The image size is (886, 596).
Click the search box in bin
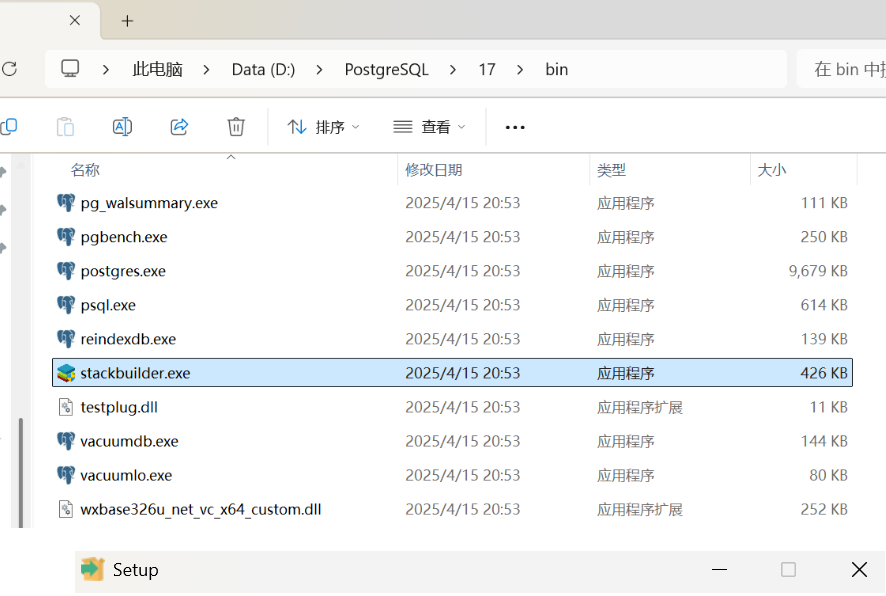pyautogui.click(x=845, y=69)
